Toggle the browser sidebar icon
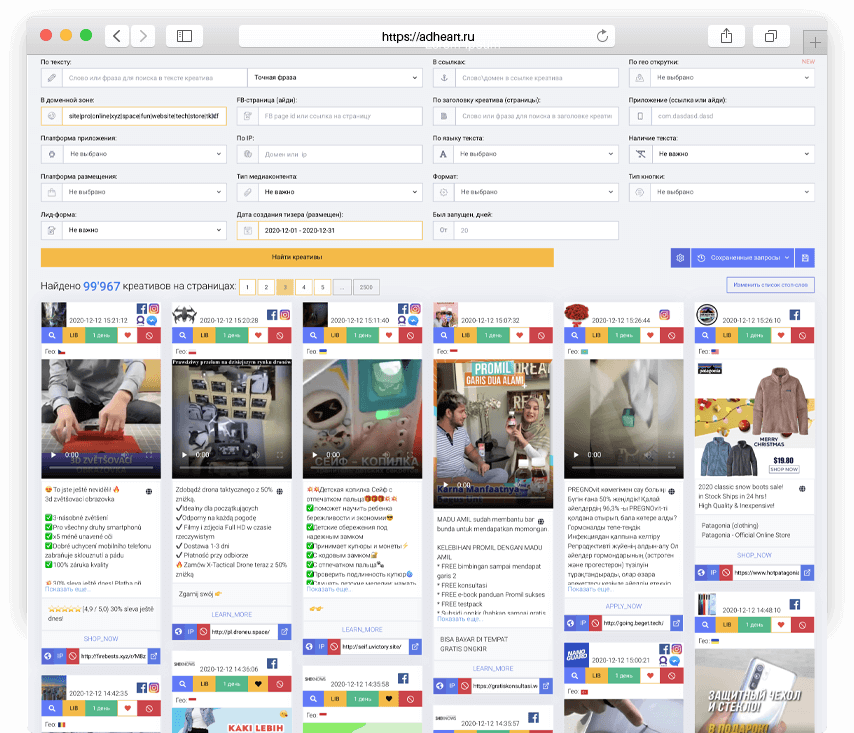854x733 pixels. [x=184, y=36]
